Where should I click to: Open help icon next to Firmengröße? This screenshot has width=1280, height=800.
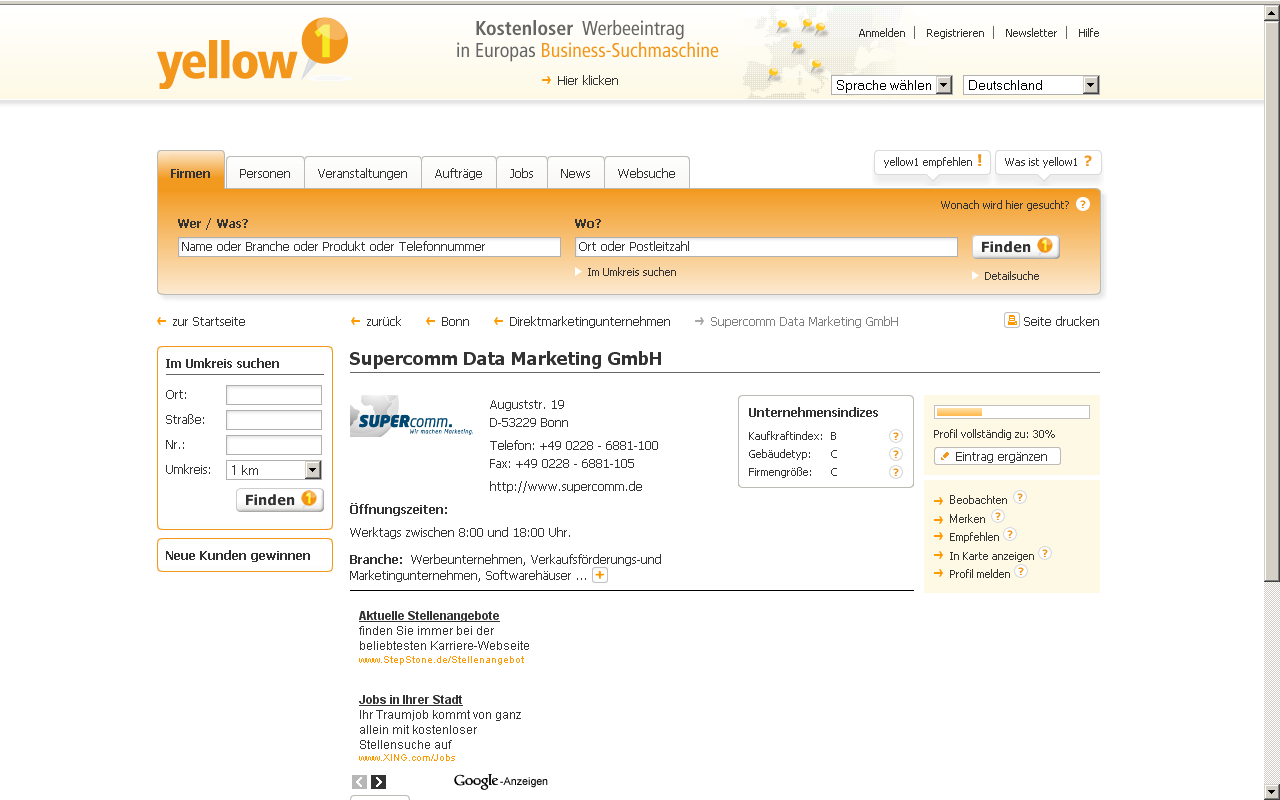(896, 472)
